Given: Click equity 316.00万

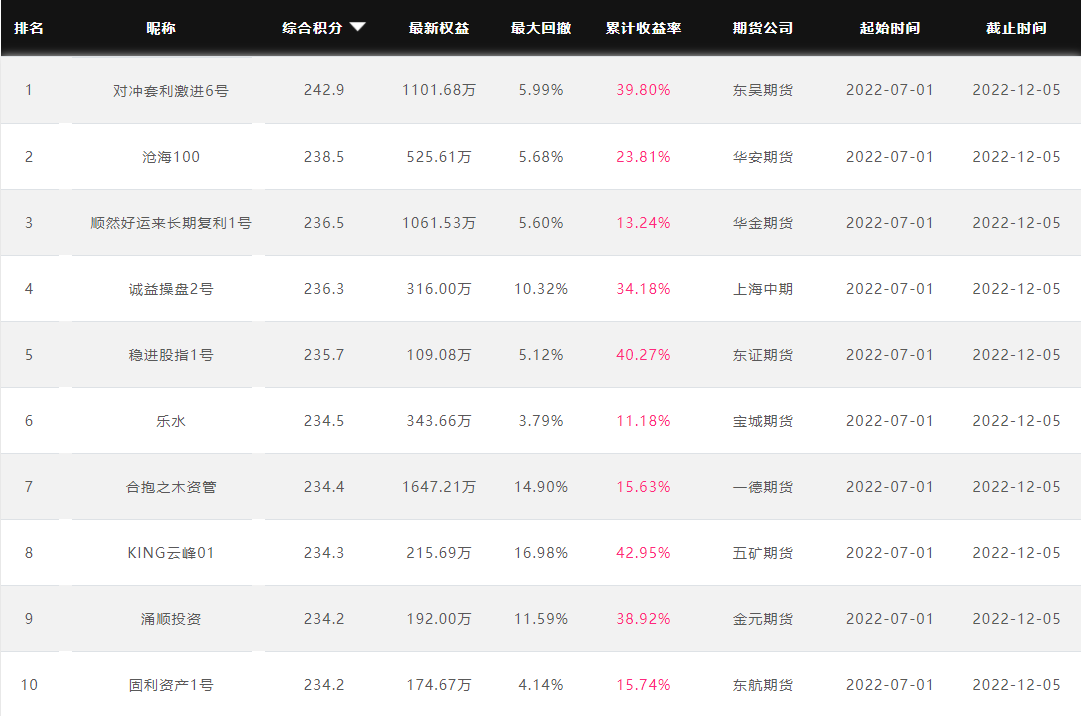Looking at the screenshot, I should (439, 289).
